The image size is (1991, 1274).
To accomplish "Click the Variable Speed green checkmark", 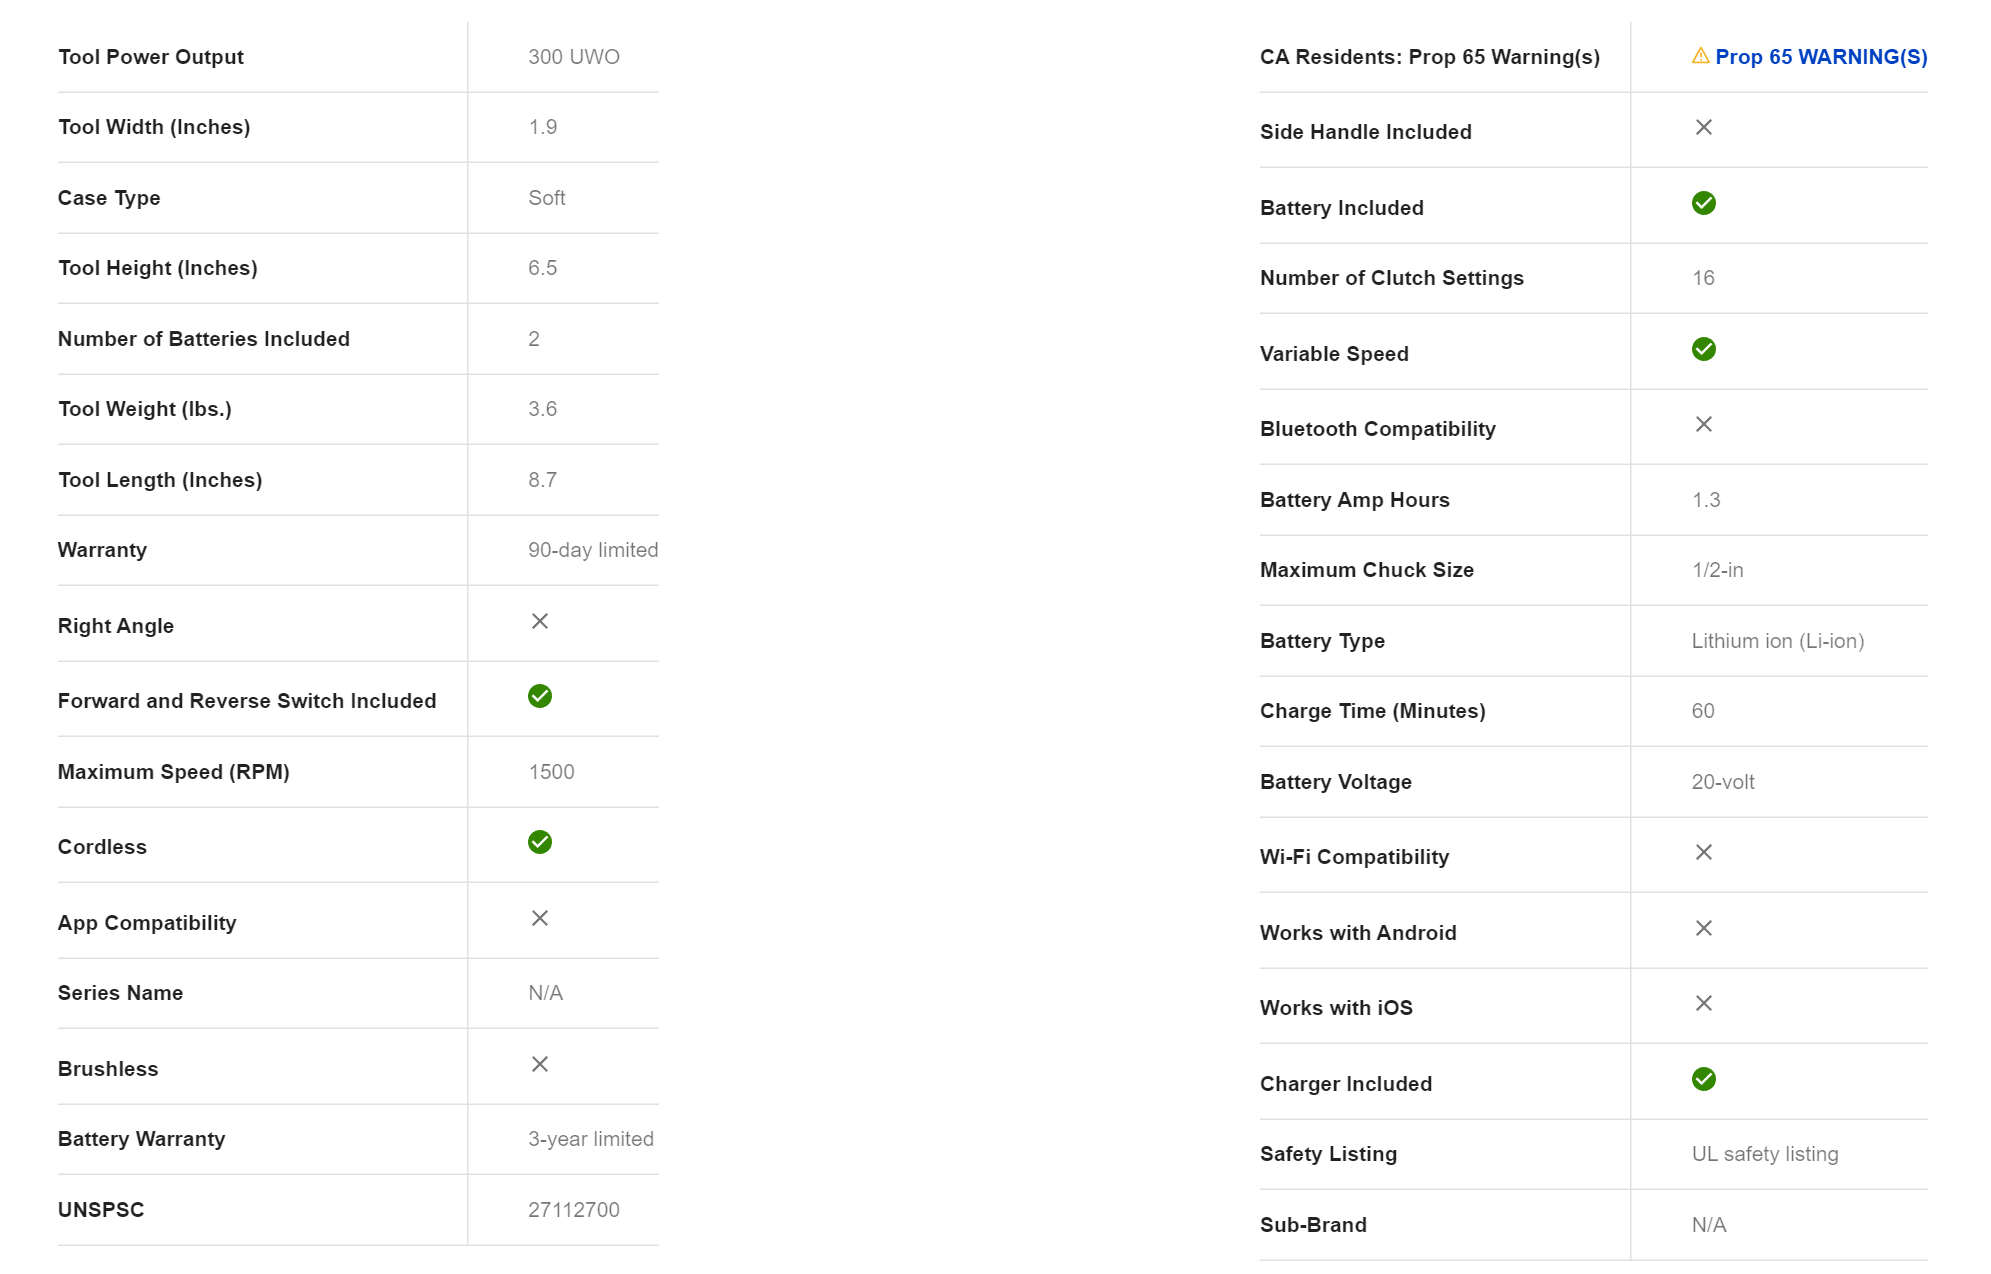I will point(1703,349).
